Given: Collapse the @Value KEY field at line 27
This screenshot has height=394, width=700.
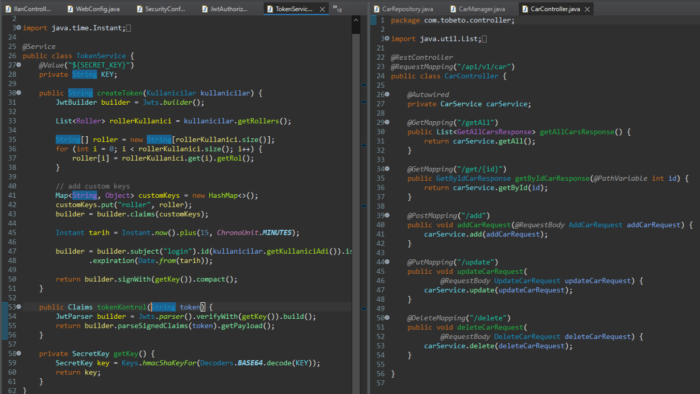Looking at the screenshot, I should [19, 65].
